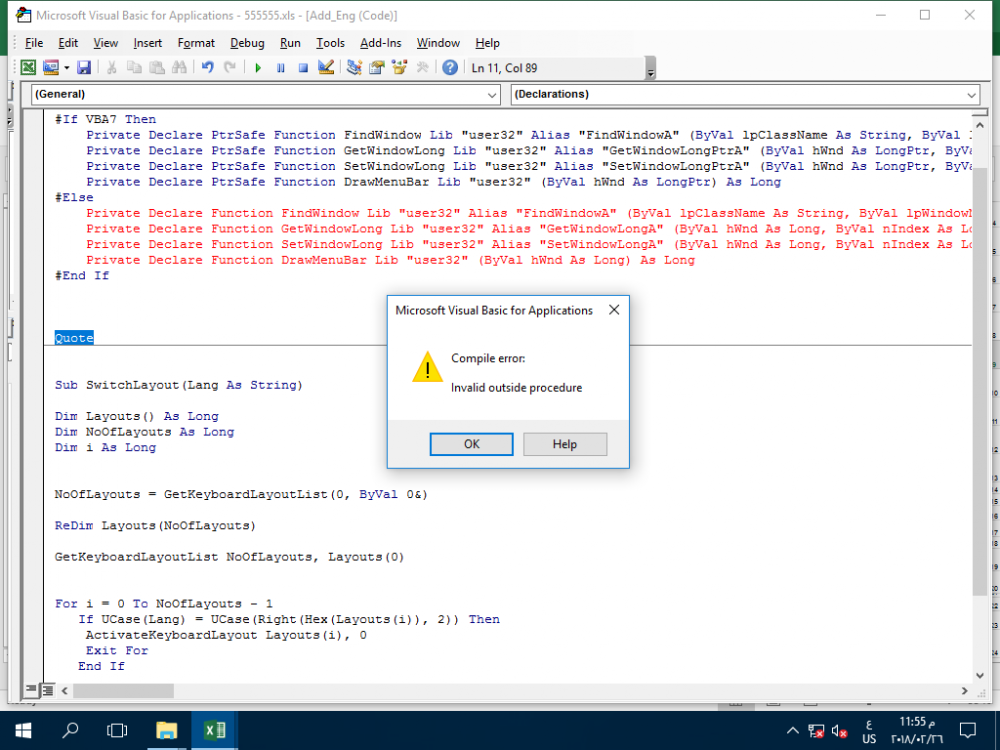This screenshot has height=750, width=1000.
Task: Open the Insert UserForm dropdown arrow
Action: (x=66, y=68)
